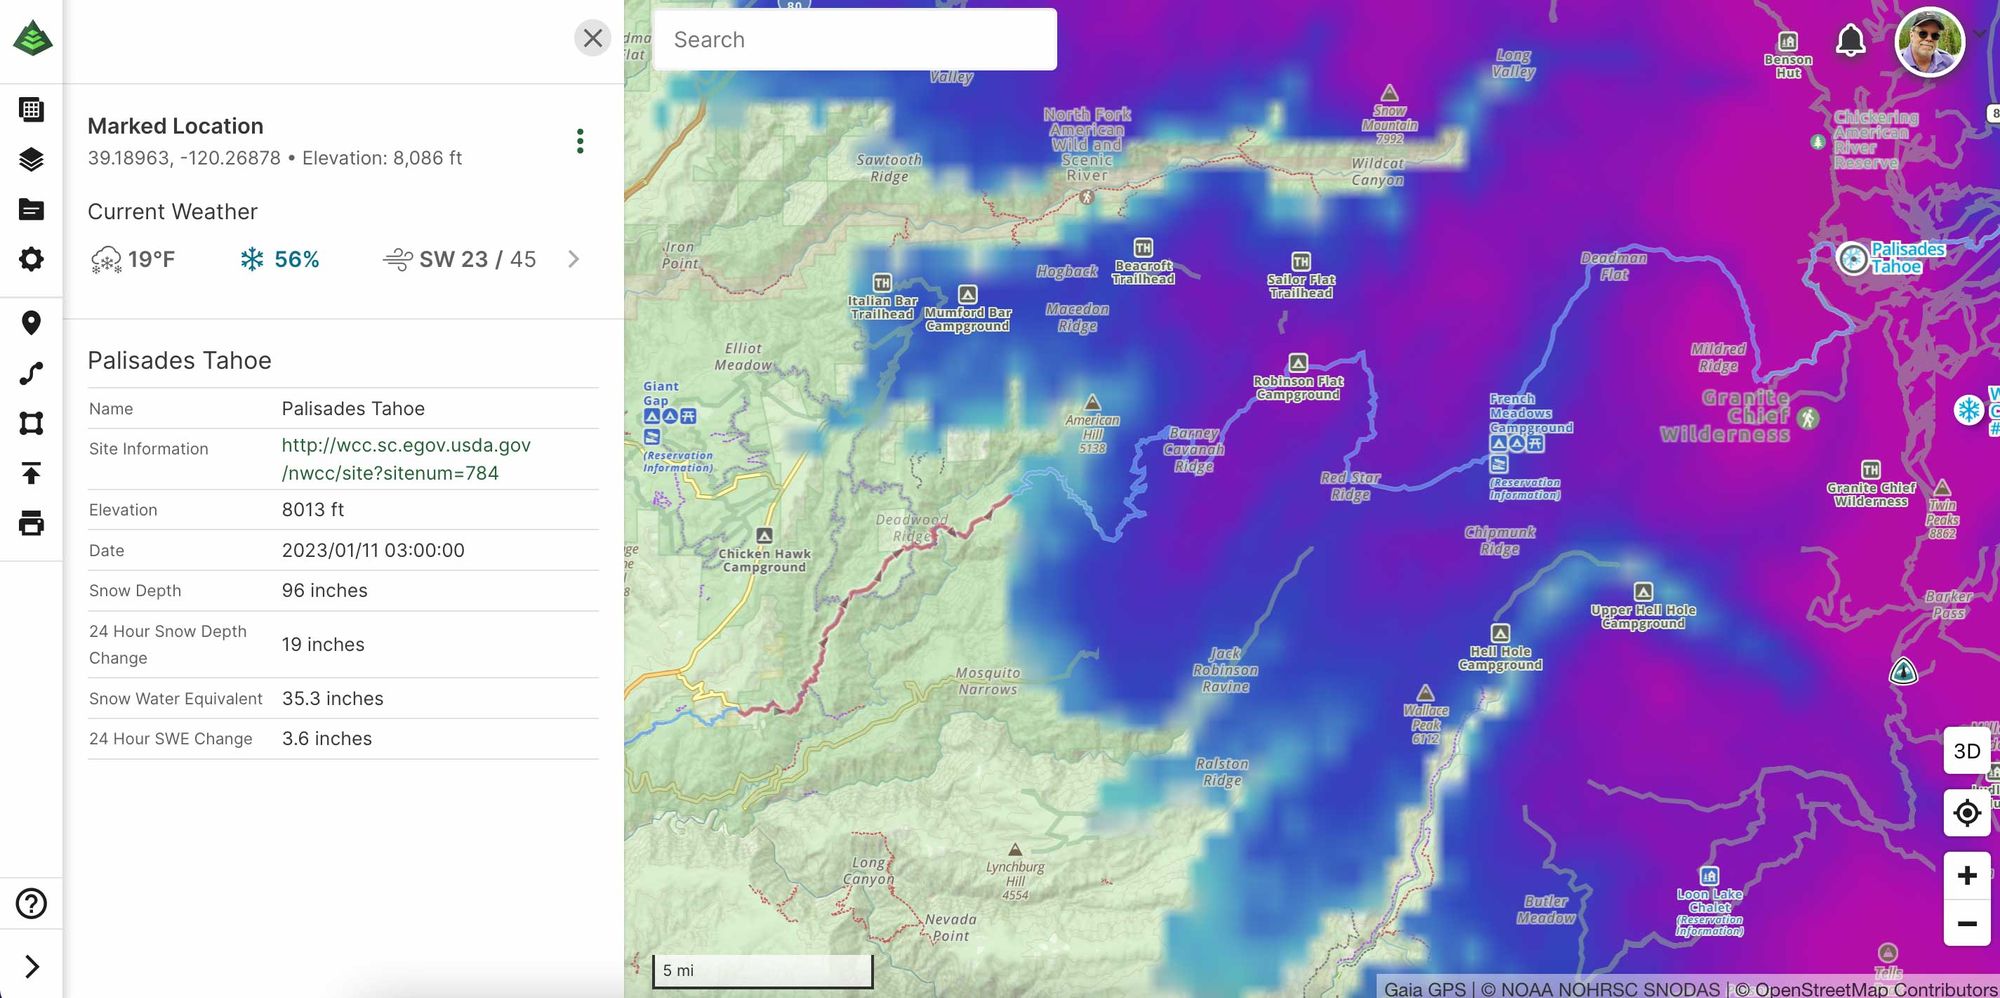
Task: Open the grid icon in the sidebar
Action: click(32, 109)
